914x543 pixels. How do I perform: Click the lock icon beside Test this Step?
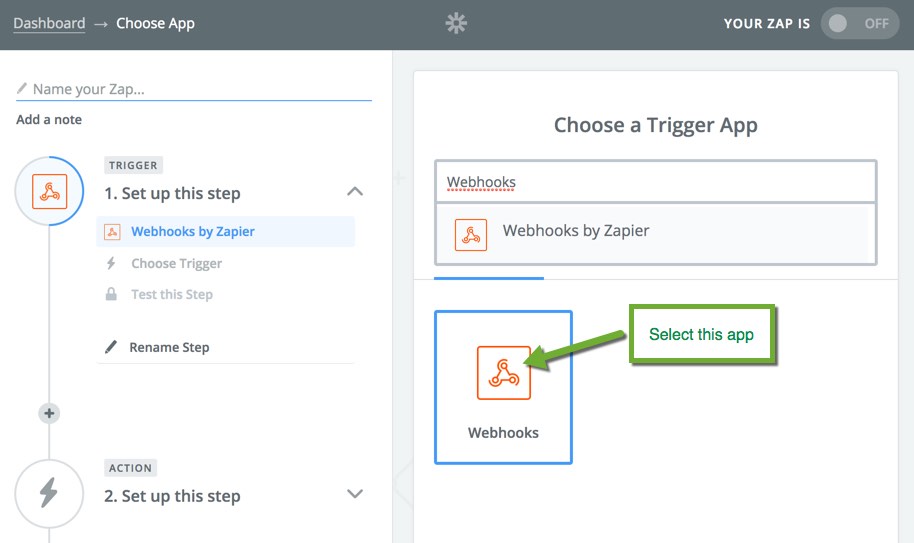pyautogui.click(x=111, y=294)
